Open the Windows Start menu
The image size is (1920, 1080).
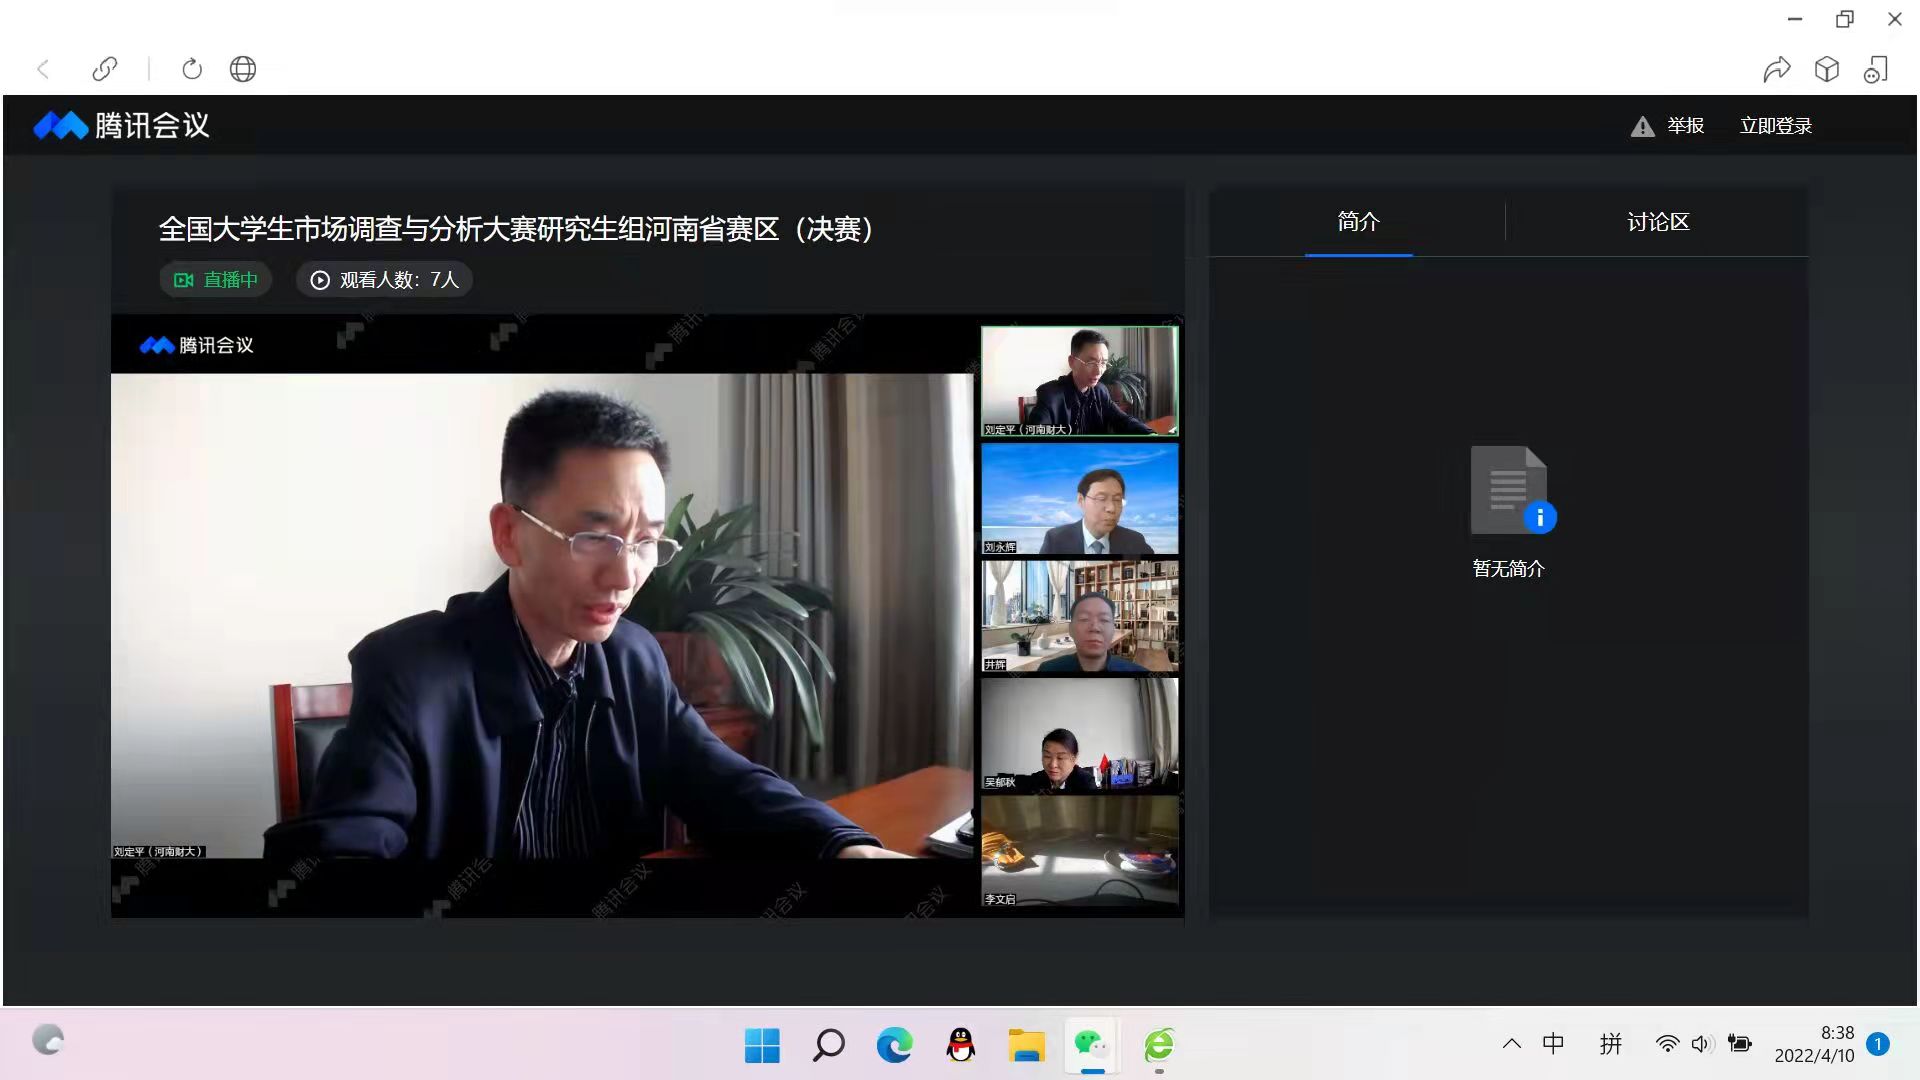(x=762, y=1045)
